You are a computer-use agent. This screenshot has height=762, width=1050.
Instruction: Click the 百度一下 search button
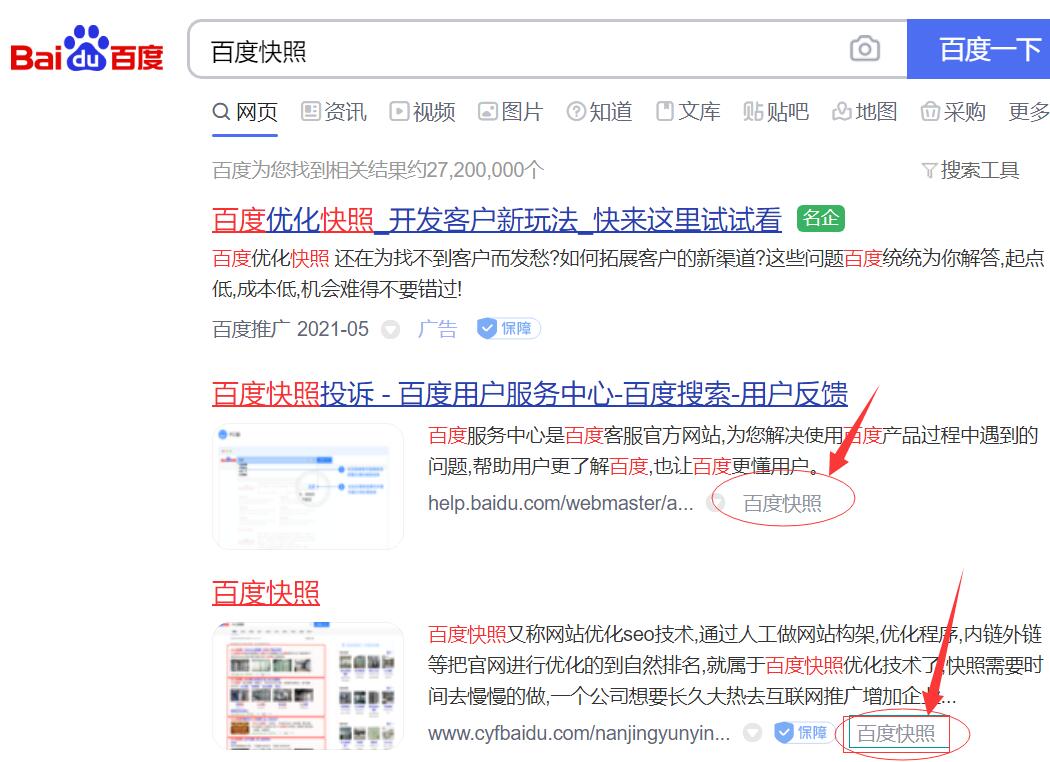pyautogui.click(x=979, y=49)
